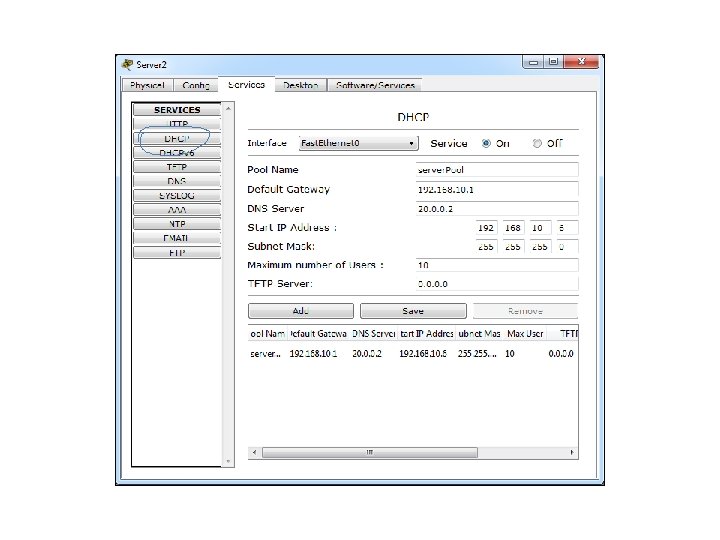Open the Desktop tab
Viewport: 720px width, 540px height.
pyautogui.click(x=301, y=85)
